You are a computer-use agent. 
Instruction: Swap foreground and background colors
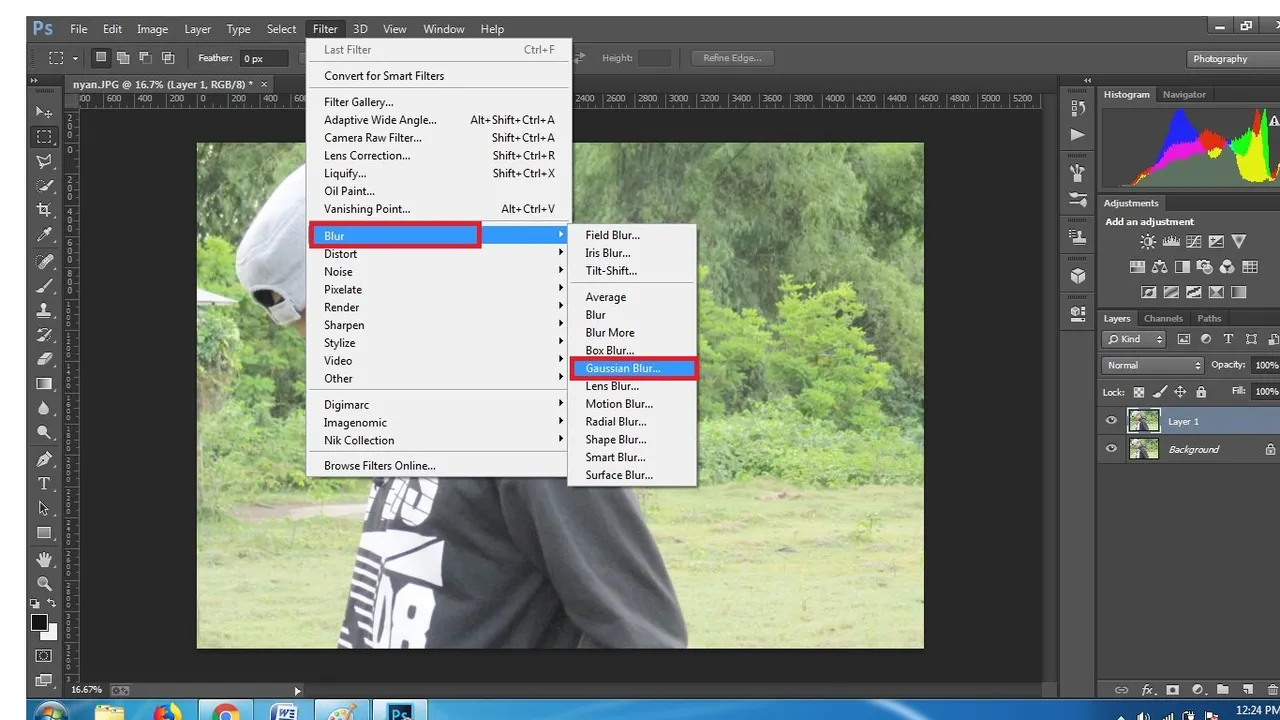pyautogui.click(x=52, y=604)
